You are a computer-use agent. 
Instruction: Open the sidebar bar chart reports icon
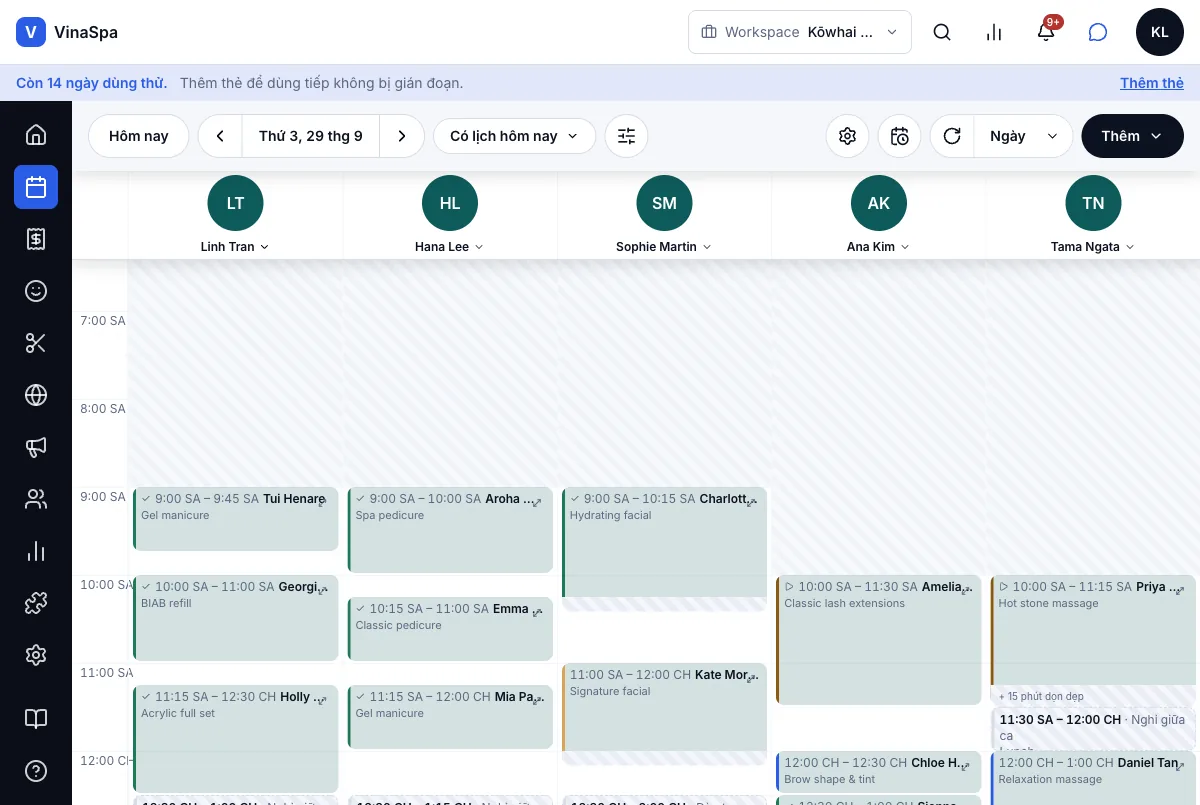(36, 551)
